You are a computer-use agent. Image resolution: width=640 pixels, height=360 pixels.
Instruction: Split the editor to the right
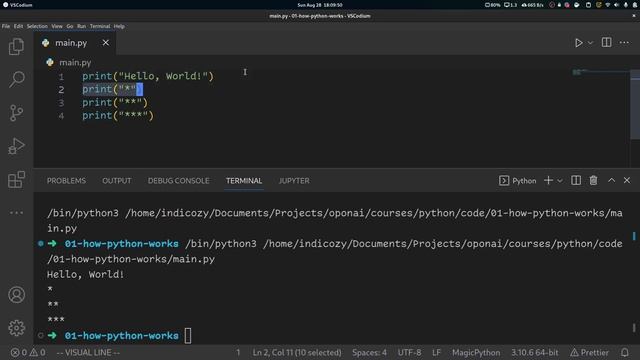tap(607, 42)
